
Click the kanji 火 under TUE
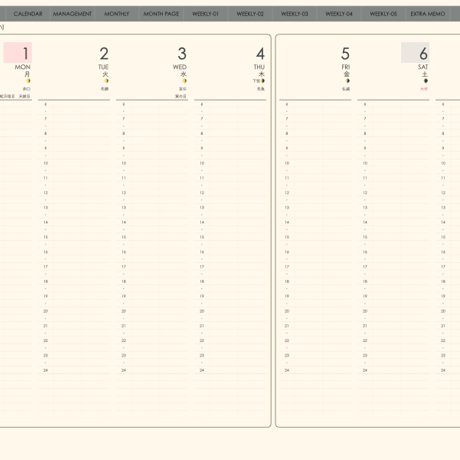coord(105,74)
